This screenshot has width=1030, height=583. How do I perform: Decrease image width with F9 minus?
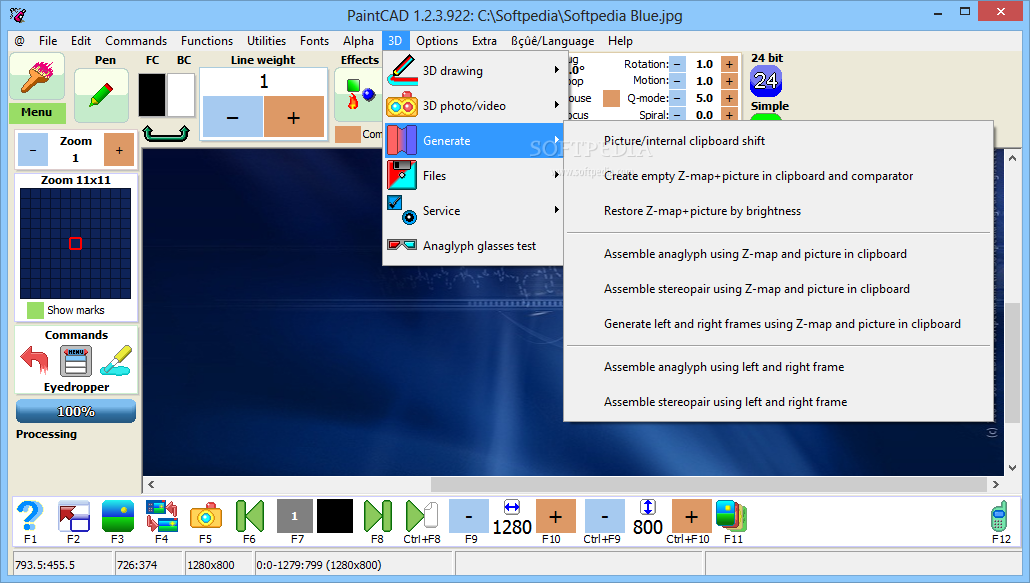(x=469, y=516)
